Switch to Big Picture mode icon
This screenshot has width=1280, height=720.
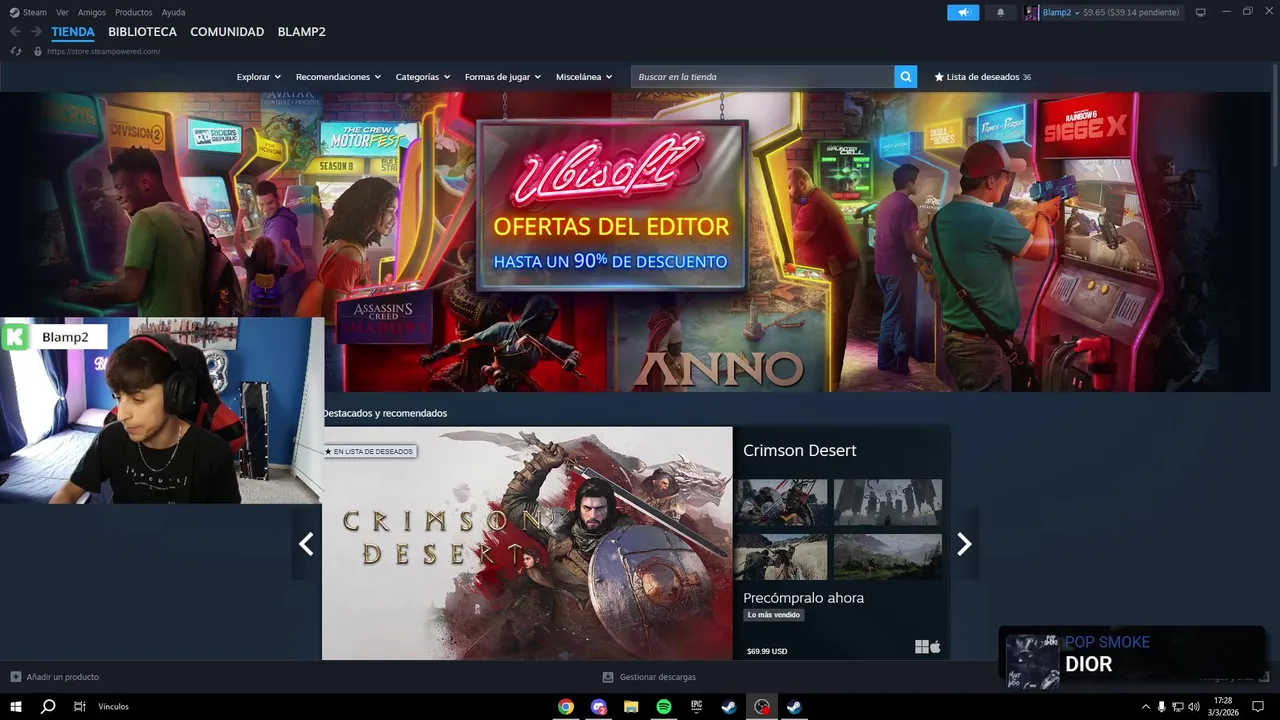[1200, 12]
